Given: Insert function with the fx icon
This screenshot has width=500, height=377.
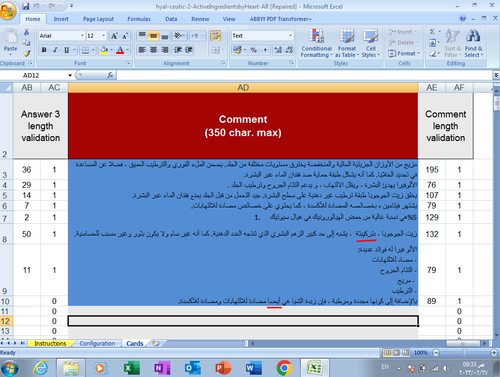Looking at the screenshot, I should point(110,75).
